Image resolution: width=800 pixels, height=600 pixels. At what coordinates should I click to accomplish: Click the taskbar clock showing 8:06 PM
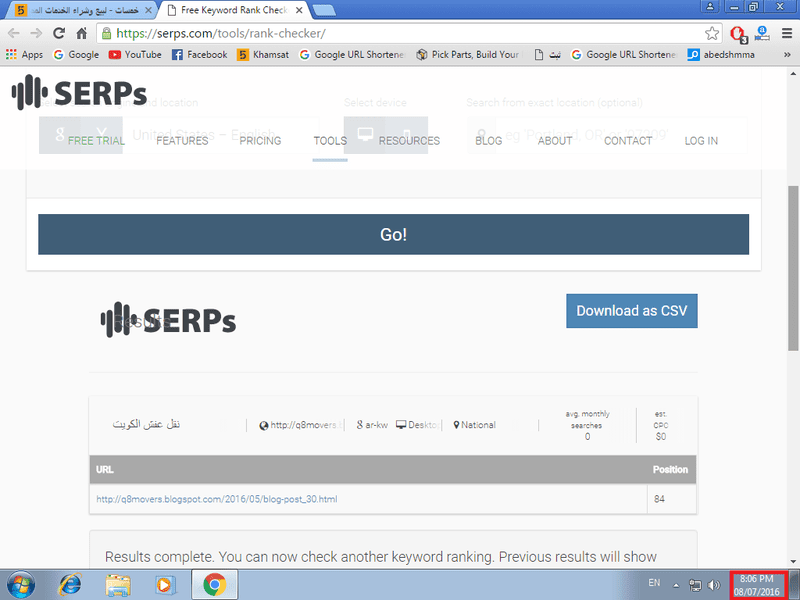(x=757, y=585)
